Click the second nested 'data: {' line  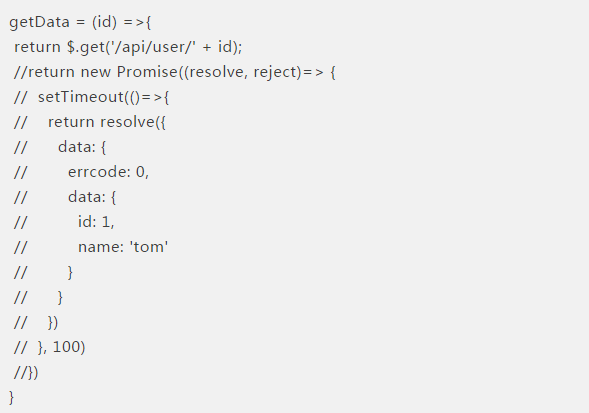point(92,197)
